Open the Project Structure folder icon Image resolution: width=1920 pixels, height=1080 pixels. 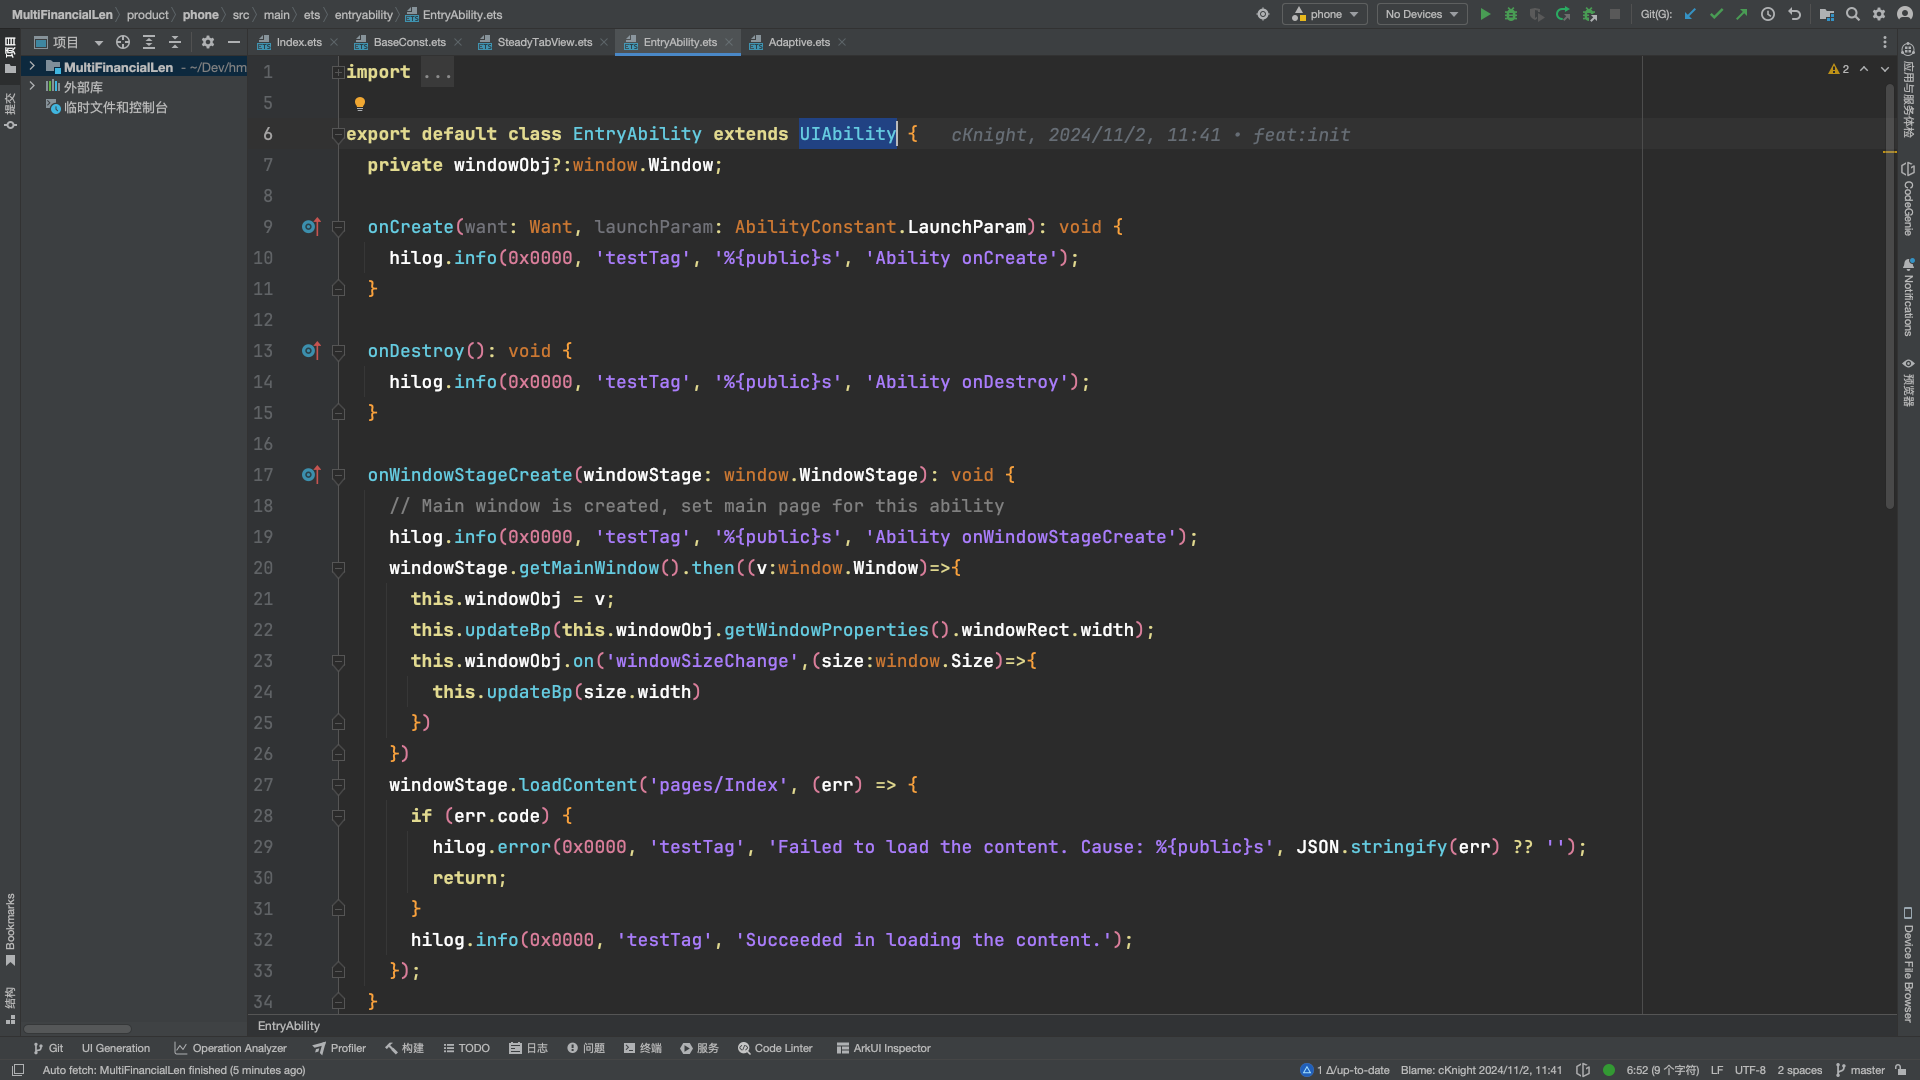click(1826, 14)
